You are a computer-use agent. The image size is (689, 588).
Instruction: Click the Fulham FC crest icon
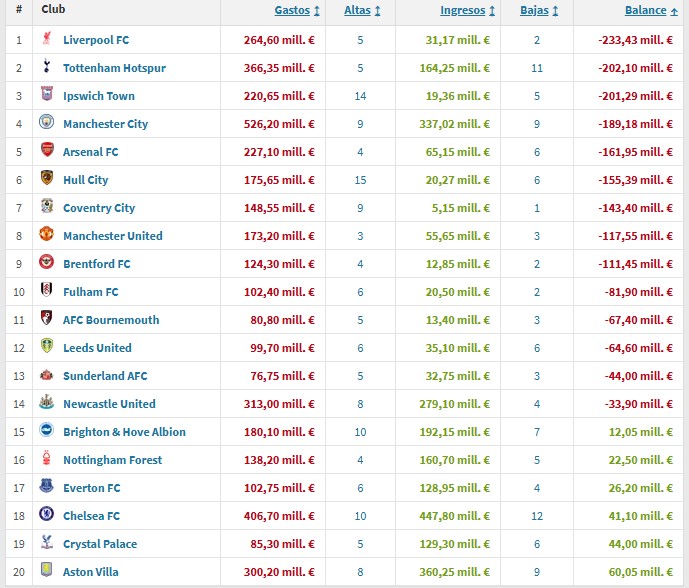(47, 290)
